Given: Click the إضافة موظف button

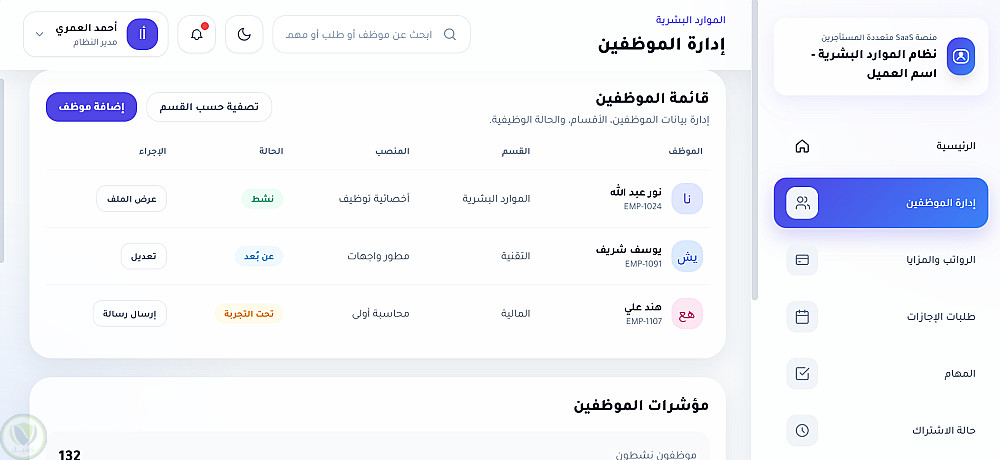Looking at the screenshot, I should tap(91, 106).
